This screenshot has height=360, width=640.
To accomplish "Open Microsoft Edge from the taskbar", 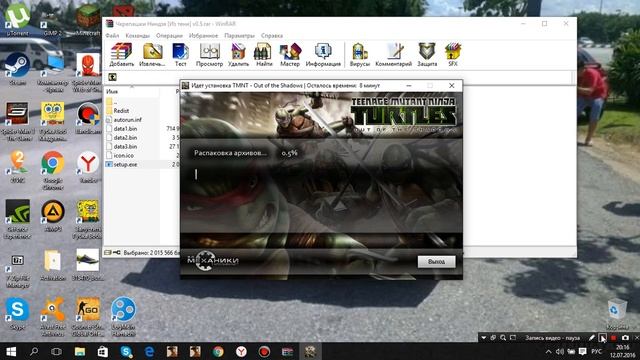I will point(149,351).
